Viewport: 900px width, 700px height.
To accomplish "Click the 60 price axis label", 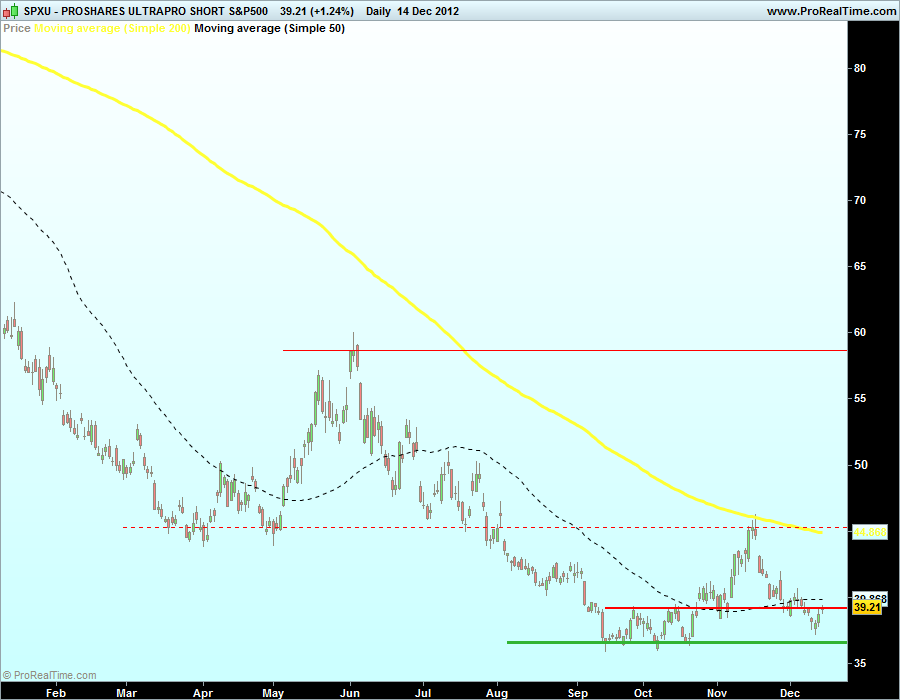I will pos(860,332).
